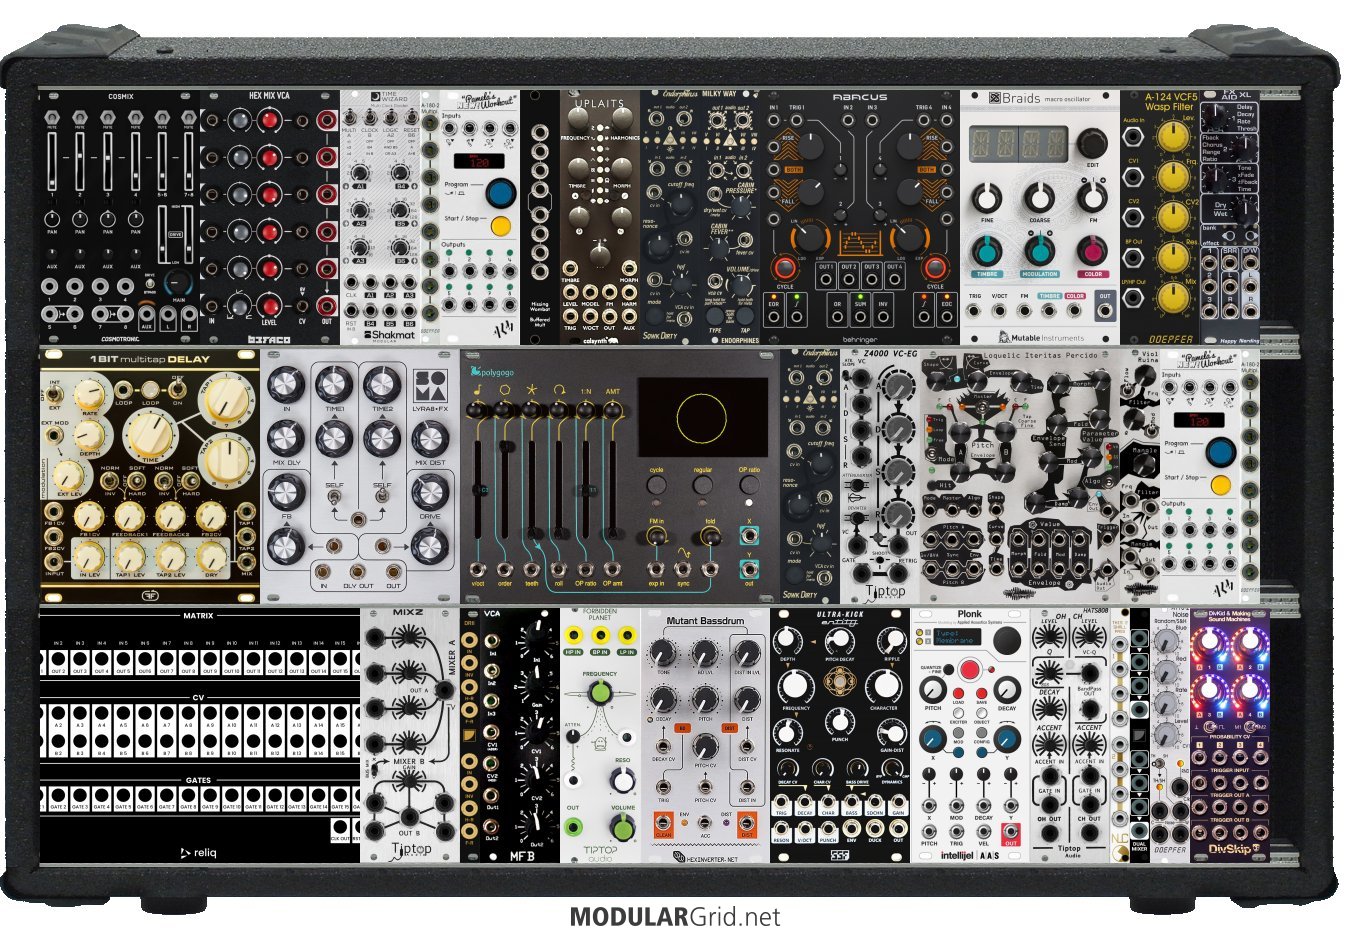Click the Mutant Bassdrum TONE knob

[663, 654]
